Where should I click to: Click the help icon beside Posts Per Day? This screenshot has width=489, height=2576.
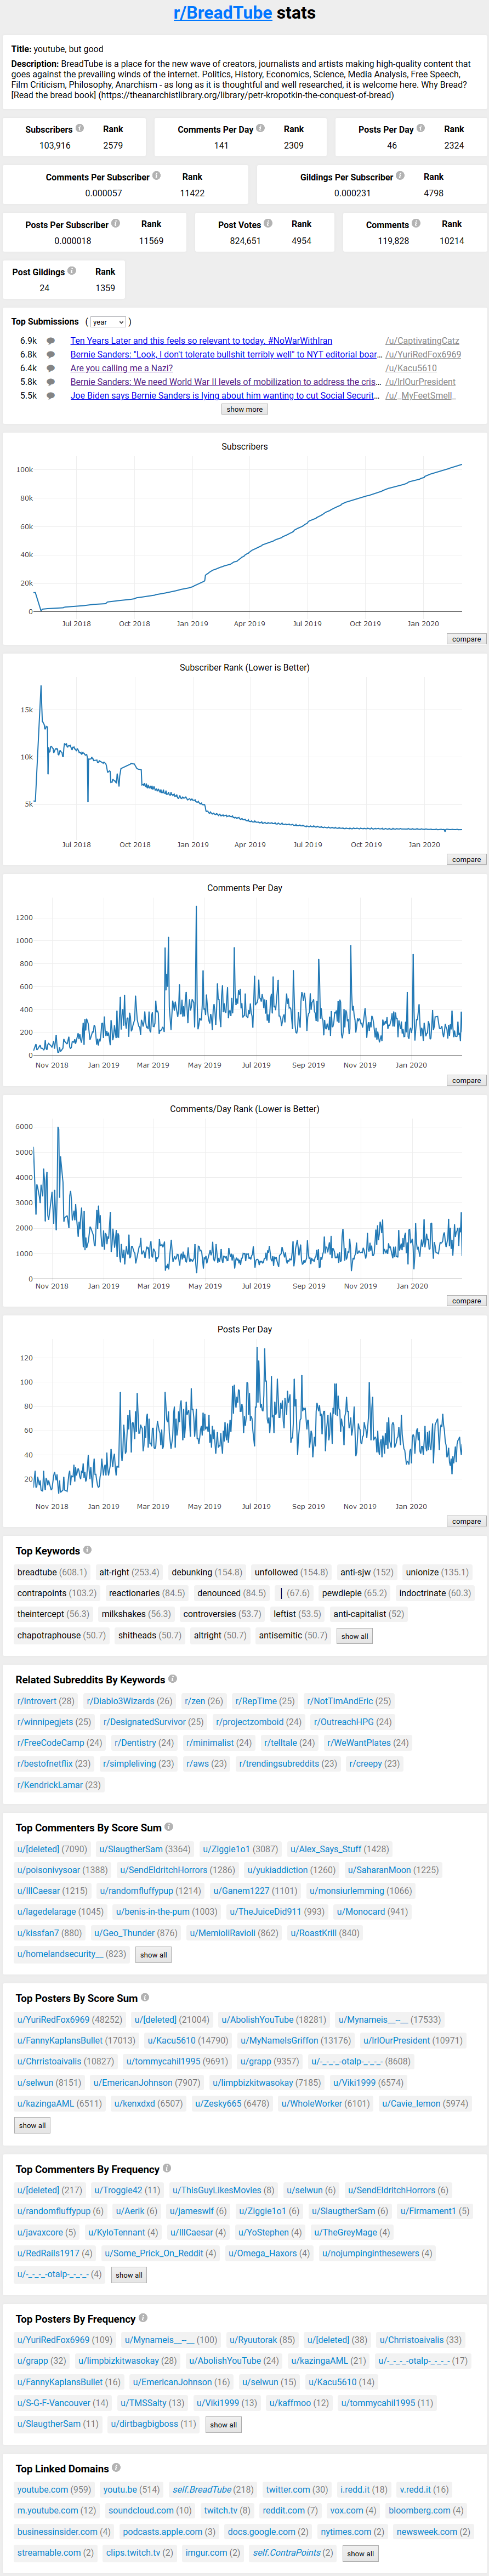421,128
